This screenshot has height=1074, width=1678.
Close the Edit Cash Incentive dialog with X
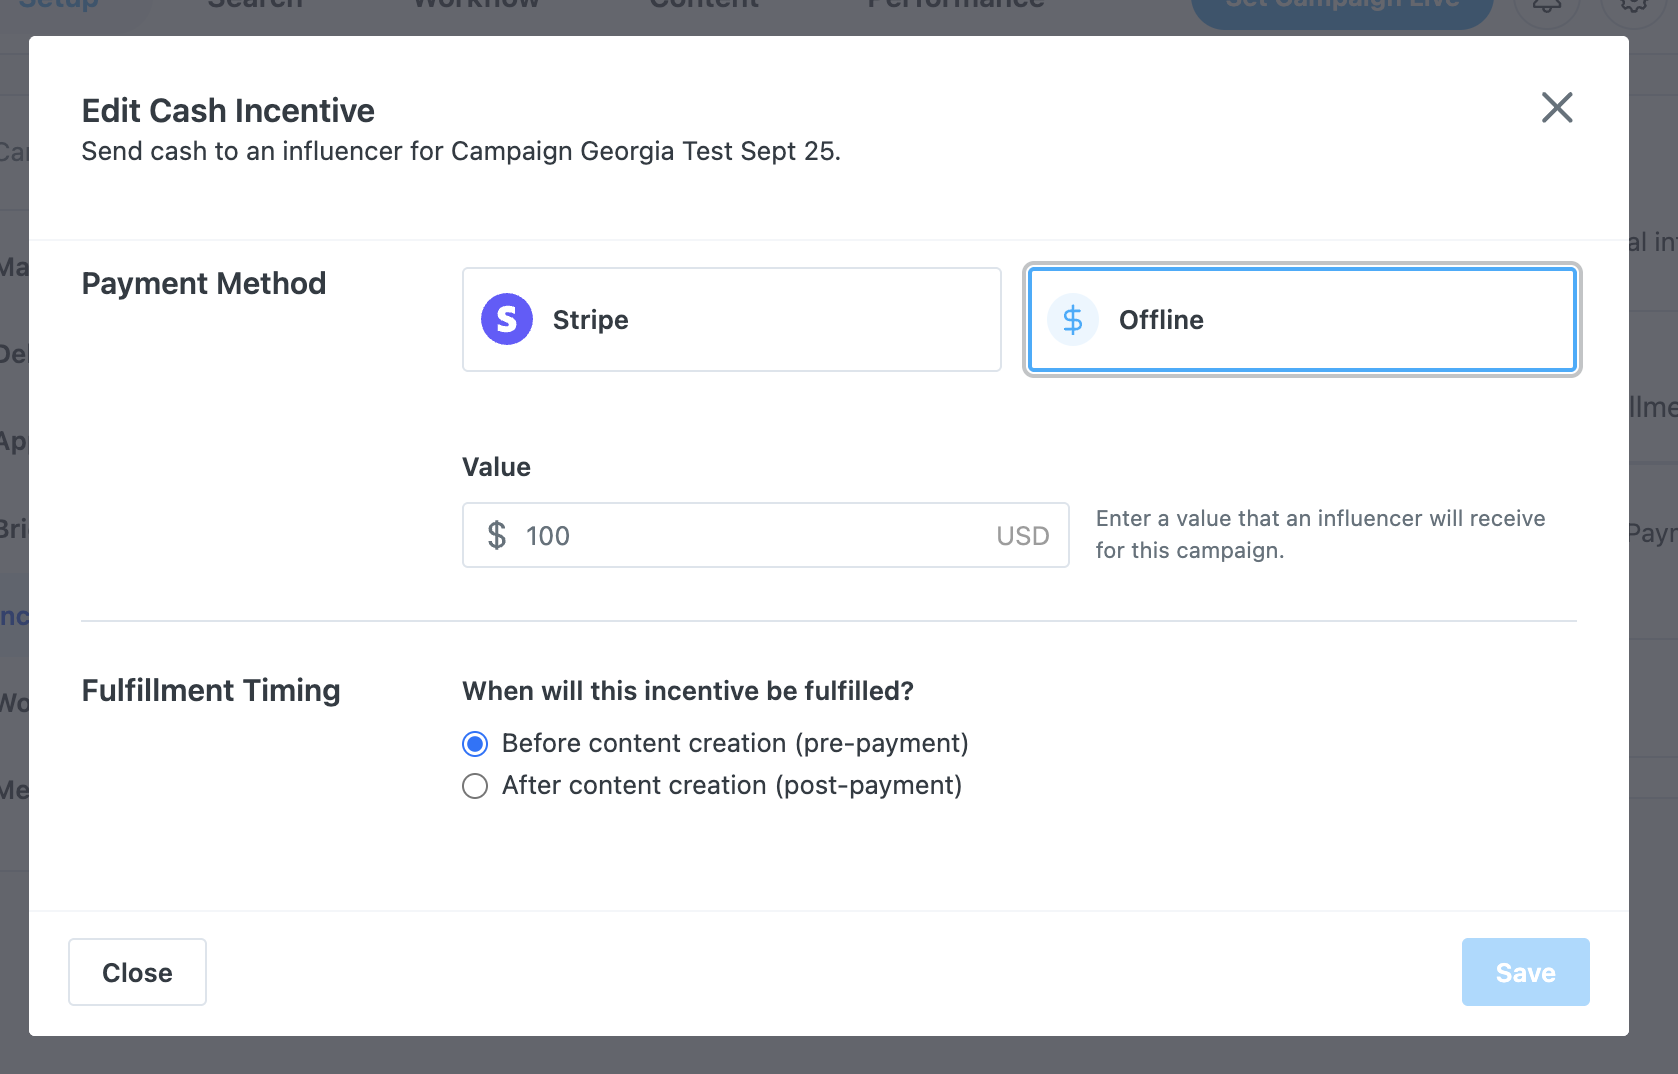tap(1556, 108)
